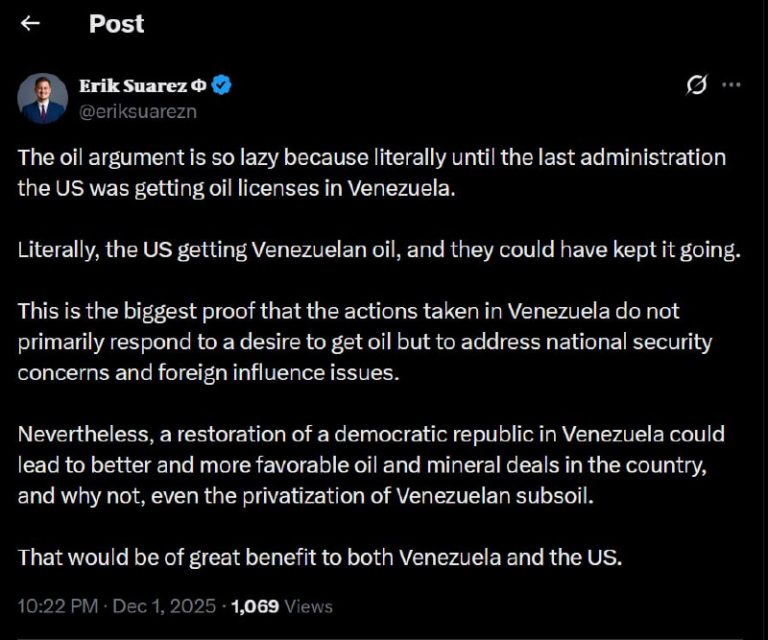This screenshot has height=640, width=768.
Task: Open Erik Suarez's profile picture
Action: click(43, 98)
